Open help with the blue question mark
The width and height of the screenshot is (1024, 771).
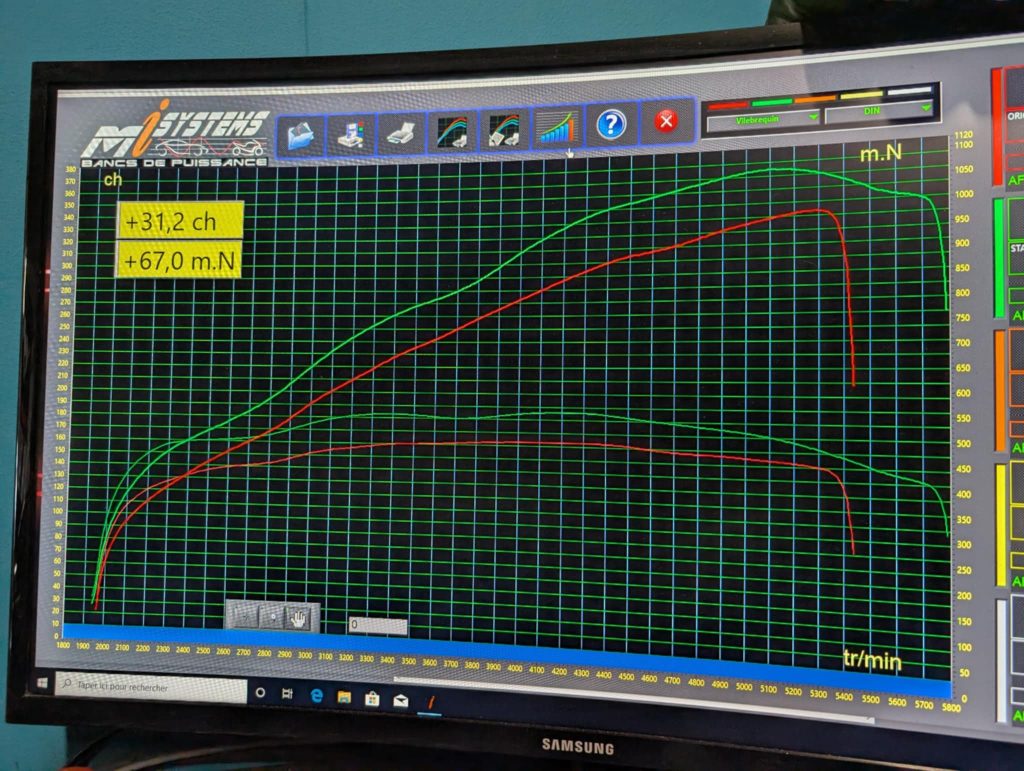611,125
